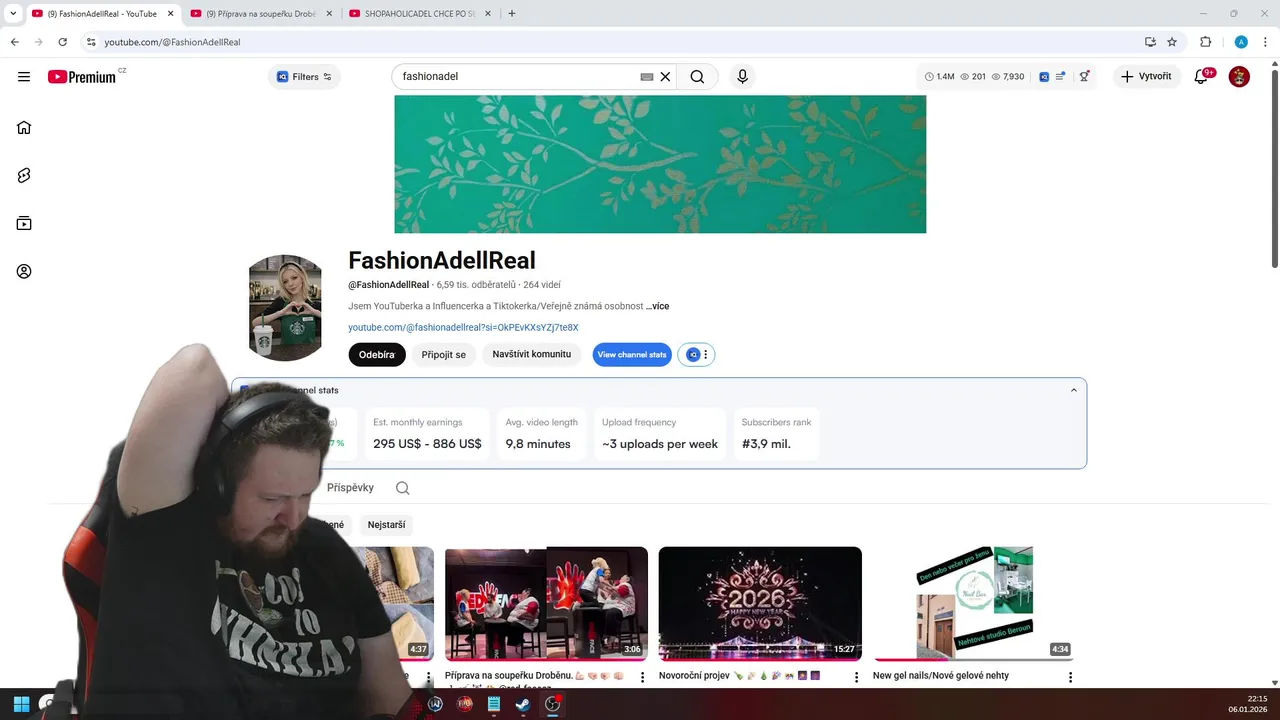Open the vidIQ list icon in header

(1060, 76)
